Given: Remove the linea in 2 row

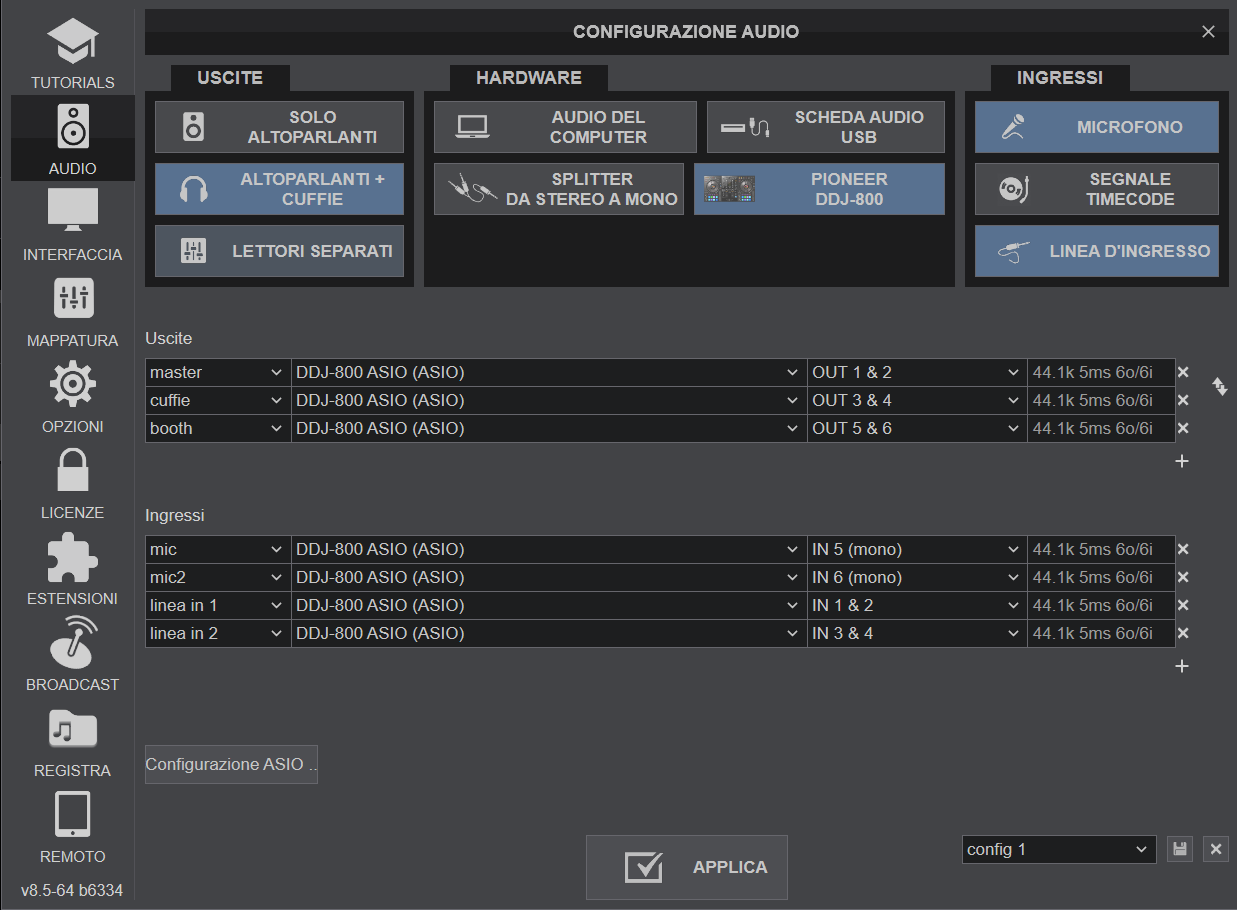Looking at the screenshot, I should click(x=1183, y=633).
